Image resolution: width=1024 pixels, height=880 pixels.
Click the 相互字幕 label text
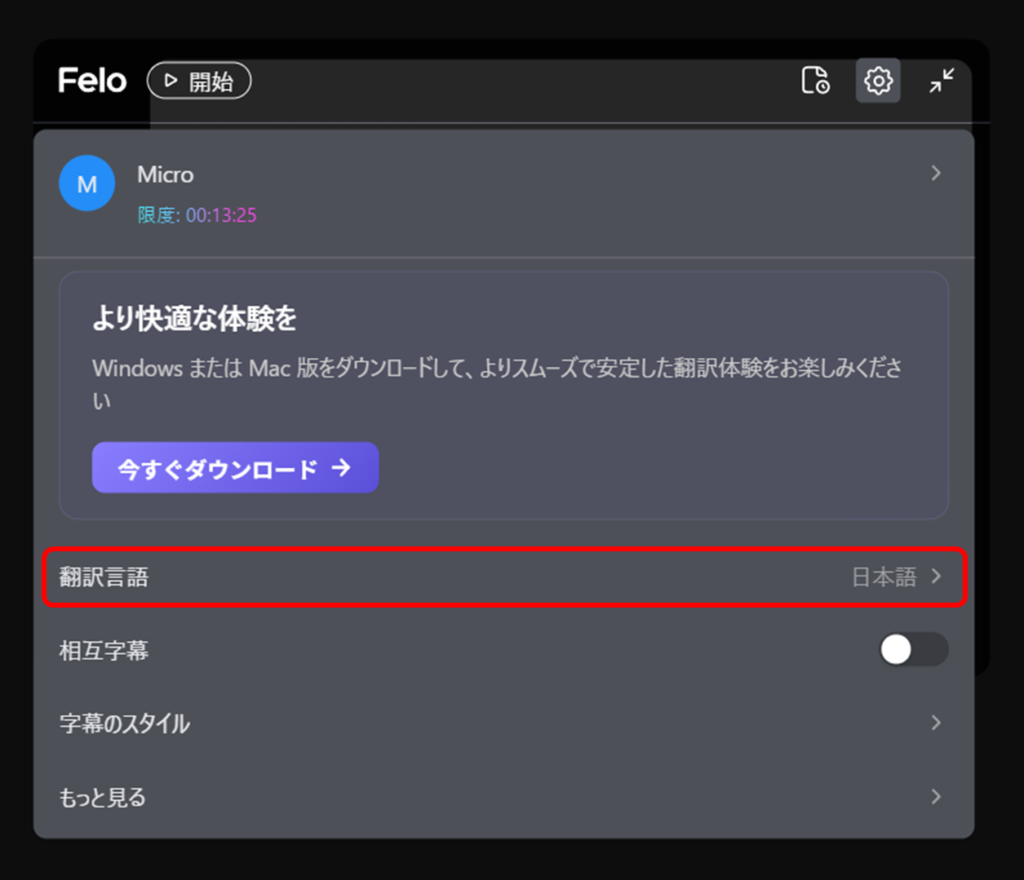[x=104, y=651]
